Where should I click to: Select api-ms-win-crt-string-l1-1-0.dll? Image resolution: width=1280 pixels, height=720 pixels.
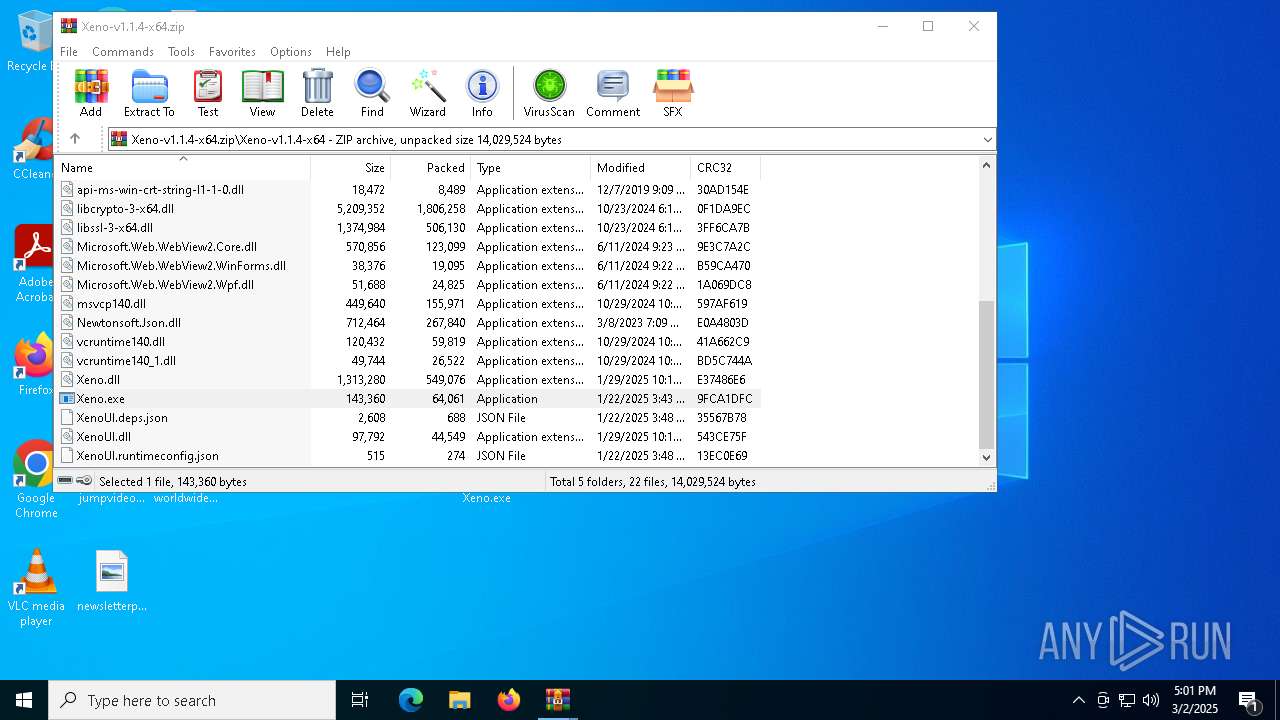pyautogui.click(x=408, y=189)
